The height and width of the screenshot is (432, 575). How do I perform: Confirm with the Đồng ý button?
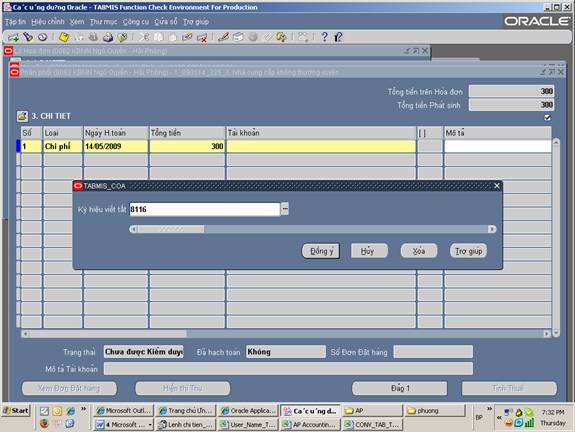click(x=321, y=251)
